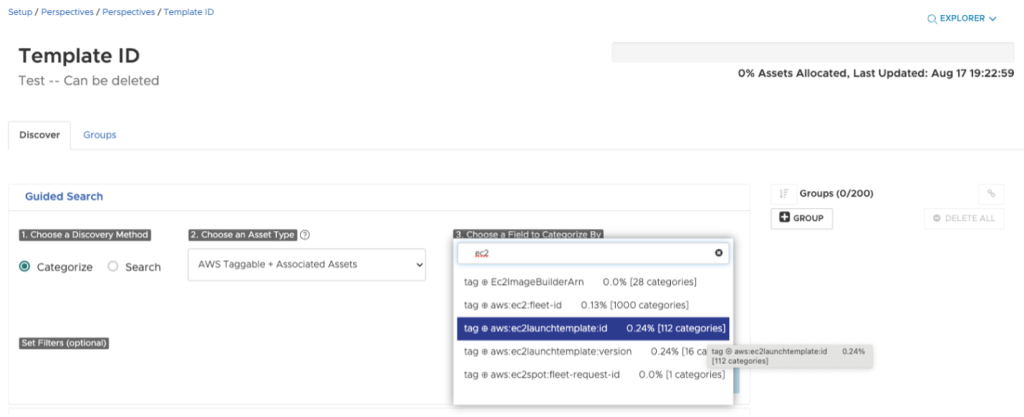Choose the tag aws:ec2launchtemplate:id option
Screen dimensions: 1024x417
tap(593, 328)
